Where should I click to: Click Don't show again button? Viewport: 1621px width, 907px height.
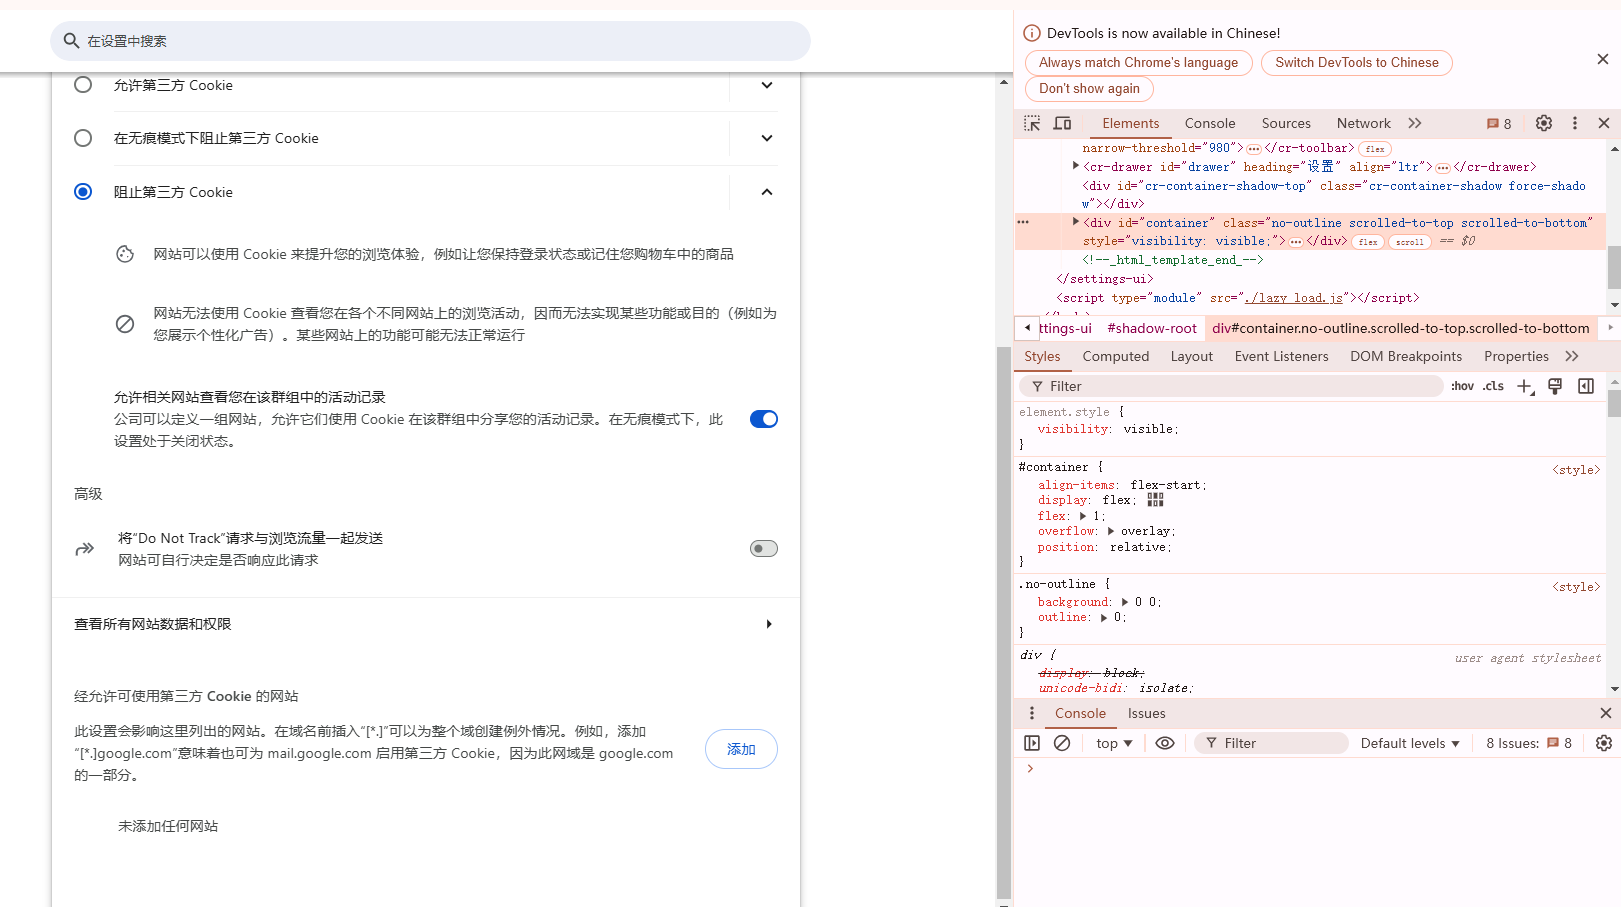pyautogui.click(x=1089, y=88)
